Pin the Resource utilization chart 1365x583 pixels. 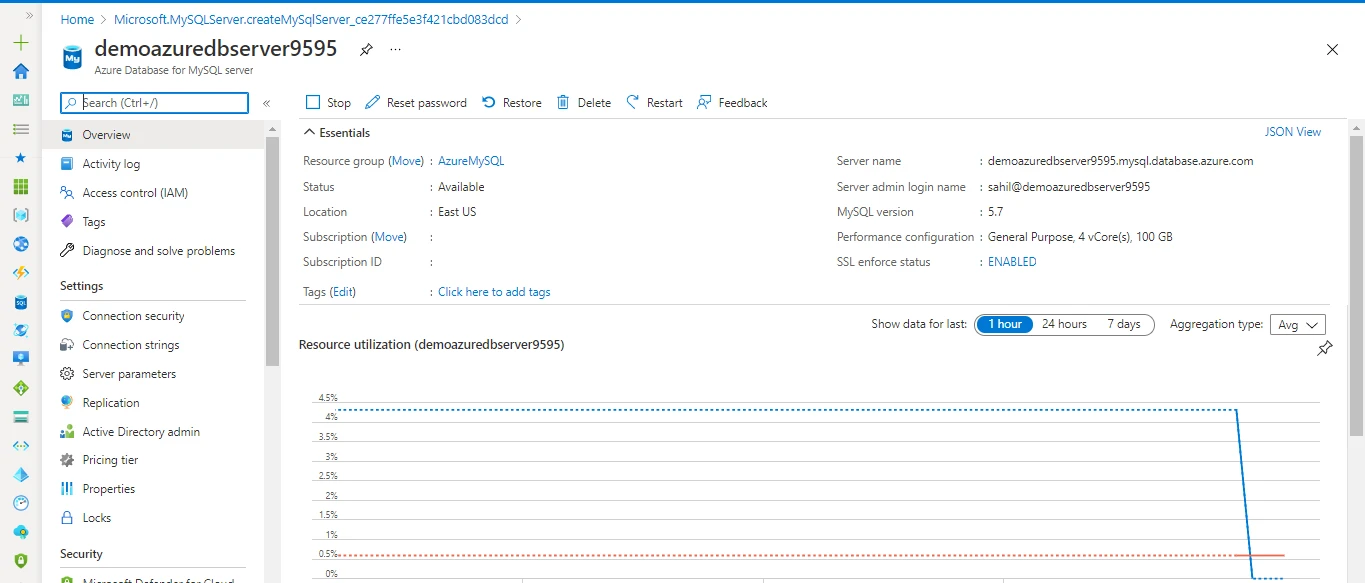[1325, 348]
